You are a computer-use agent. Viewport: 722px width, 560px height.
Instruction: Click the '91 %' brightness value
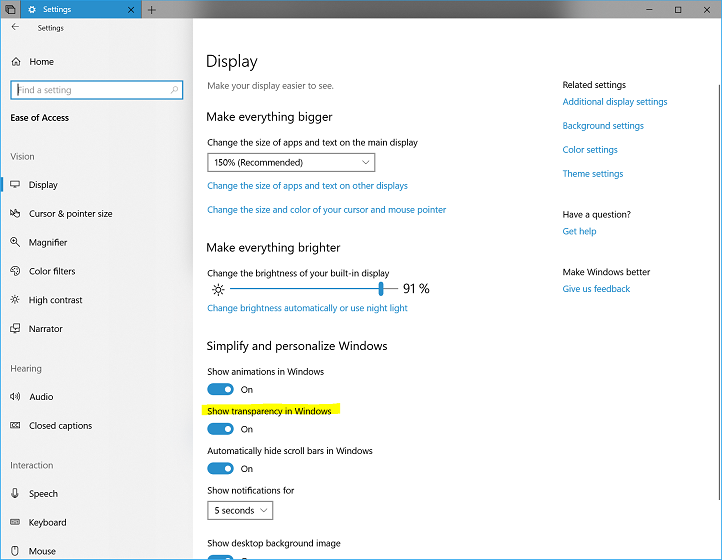(416, 289)
